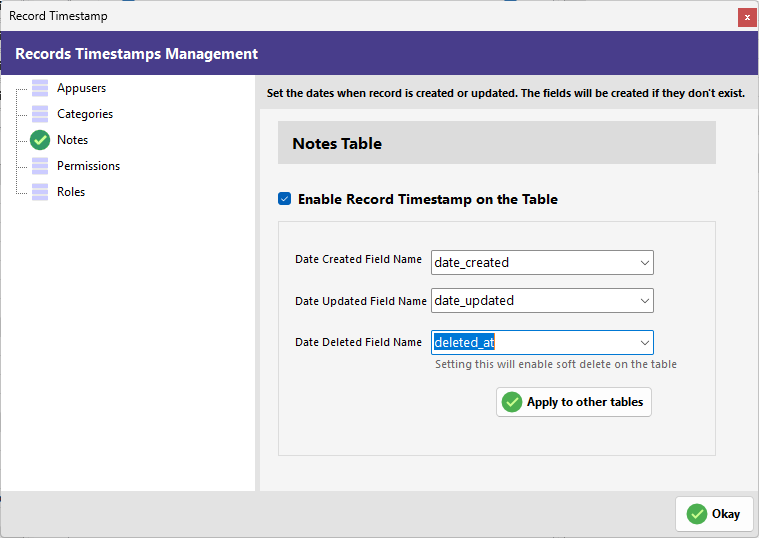Click into the deleted_at field text
The width and height of the screenshot is (759, 538).
tap(464, 343)
